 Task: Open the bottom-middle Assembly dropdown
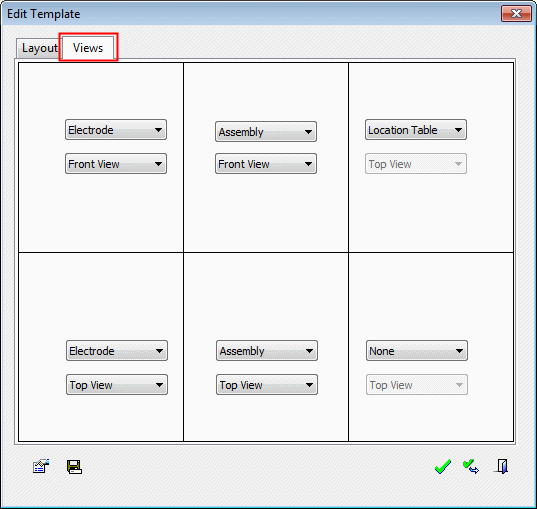(267, 351)
